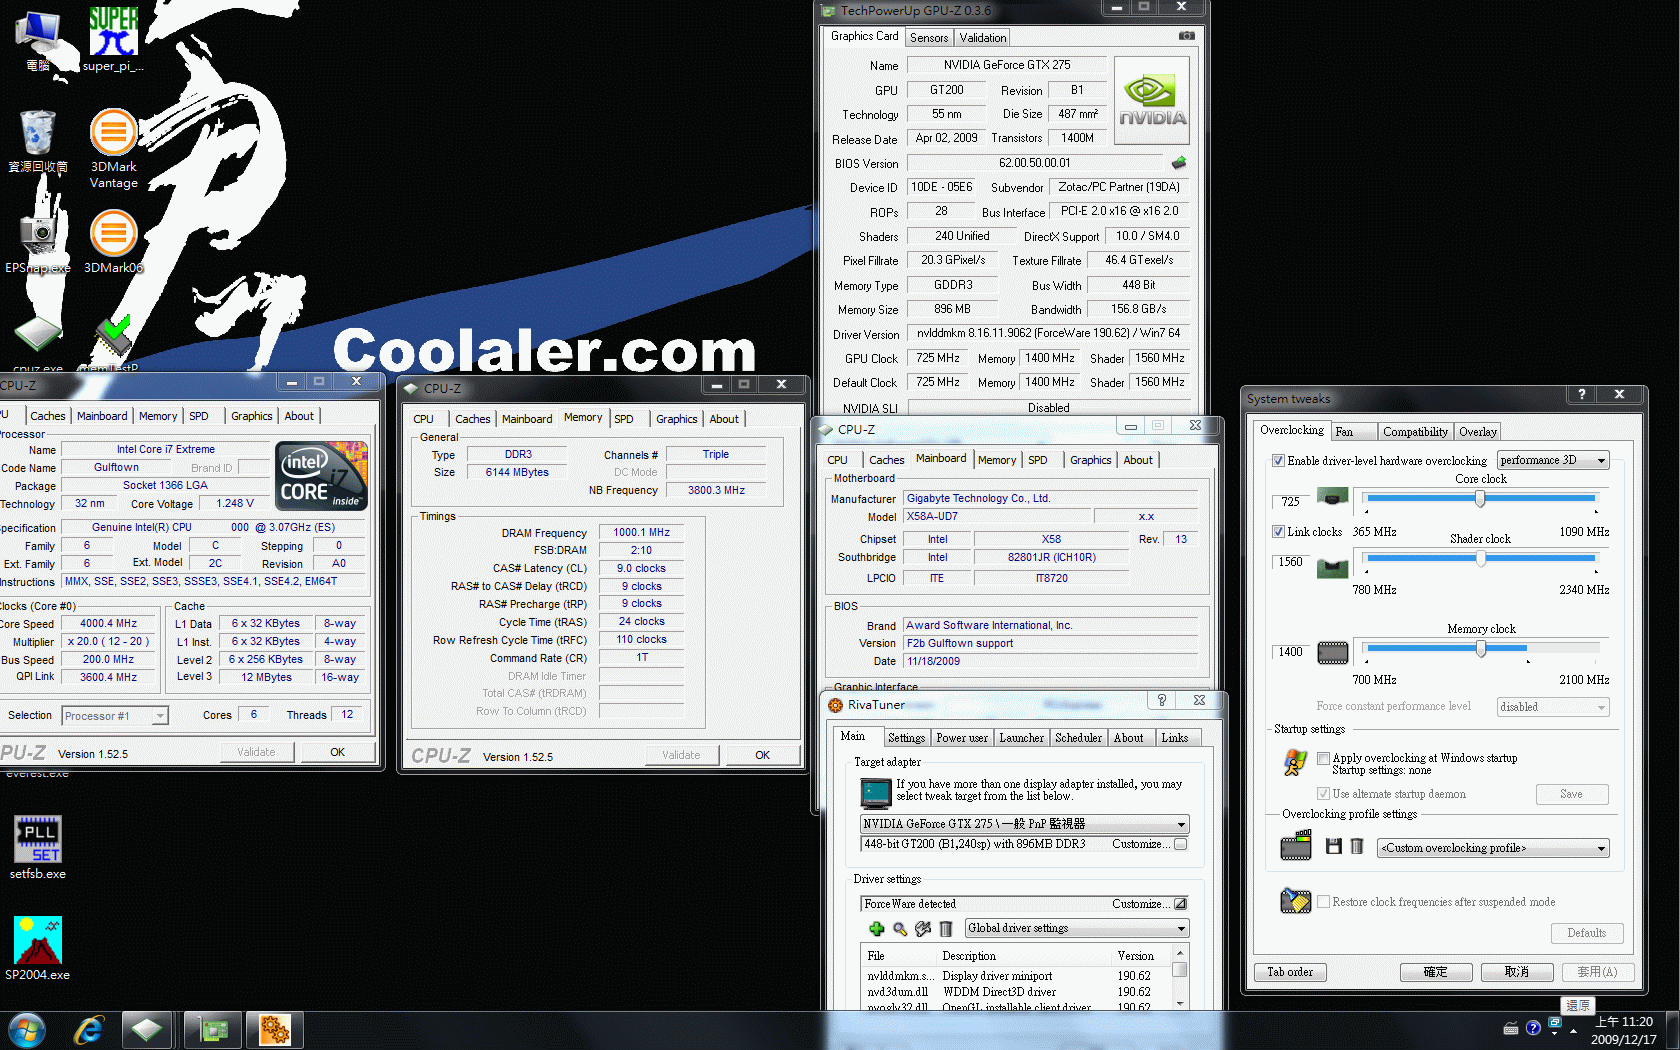The height and width of the screenshot is (1050, 1680).
Task: Open the Compatibility tab in System tweaks
Action: 1415,432
